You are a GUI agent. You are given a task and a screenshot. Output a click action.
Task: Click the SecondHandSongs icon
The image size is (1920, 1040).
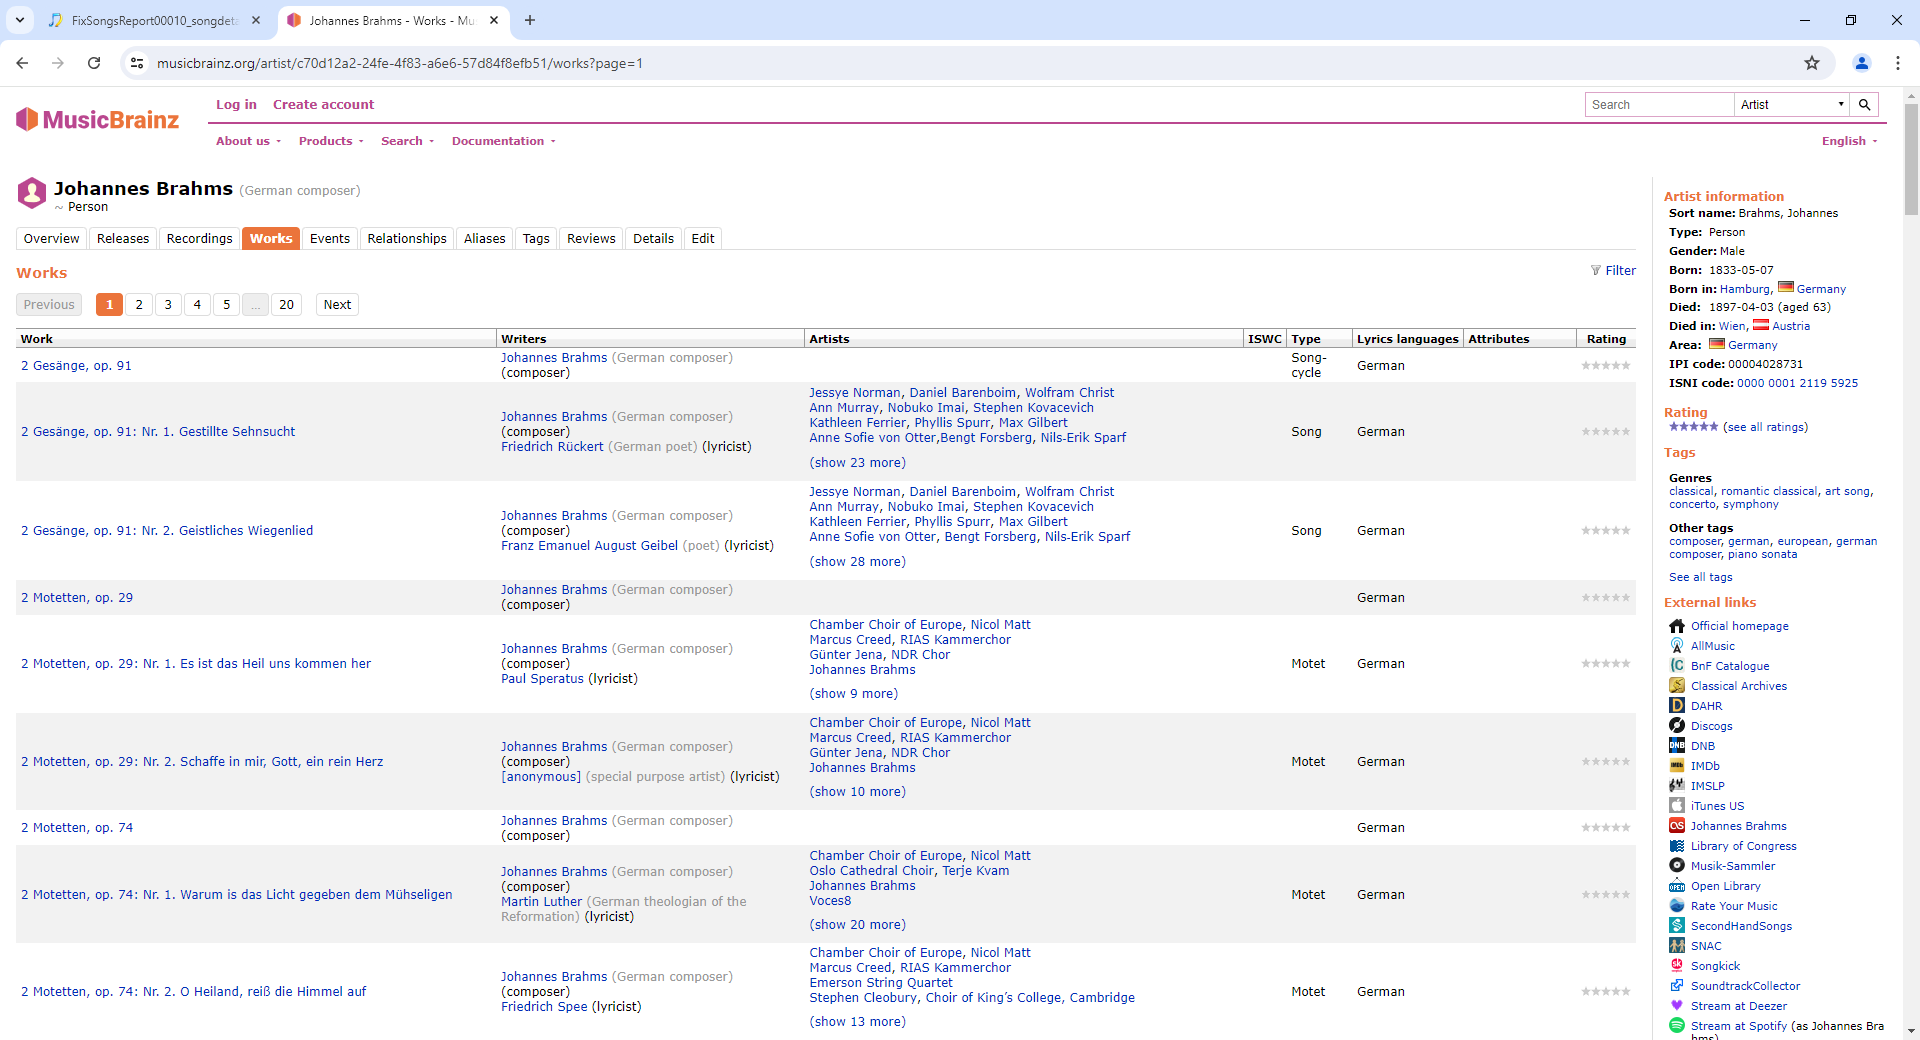click(x=1677, y=926)
